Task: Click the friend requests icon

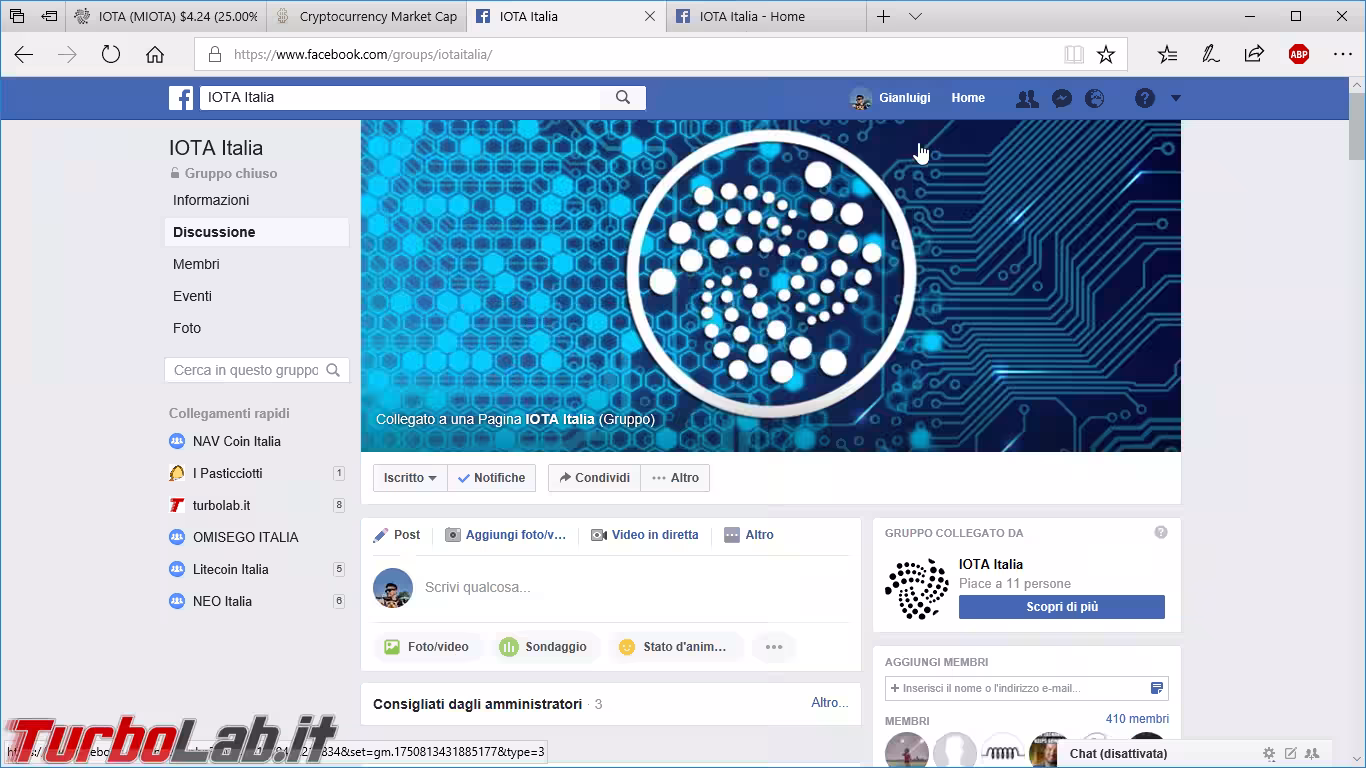Action: [x=1027, y=98]
